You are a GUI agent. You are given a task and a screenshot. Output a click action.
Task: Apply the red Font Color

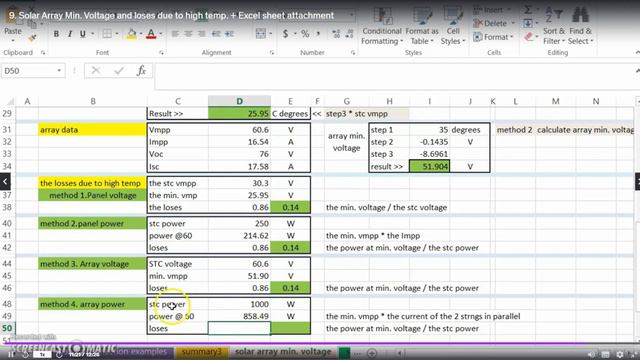[151, 34]
